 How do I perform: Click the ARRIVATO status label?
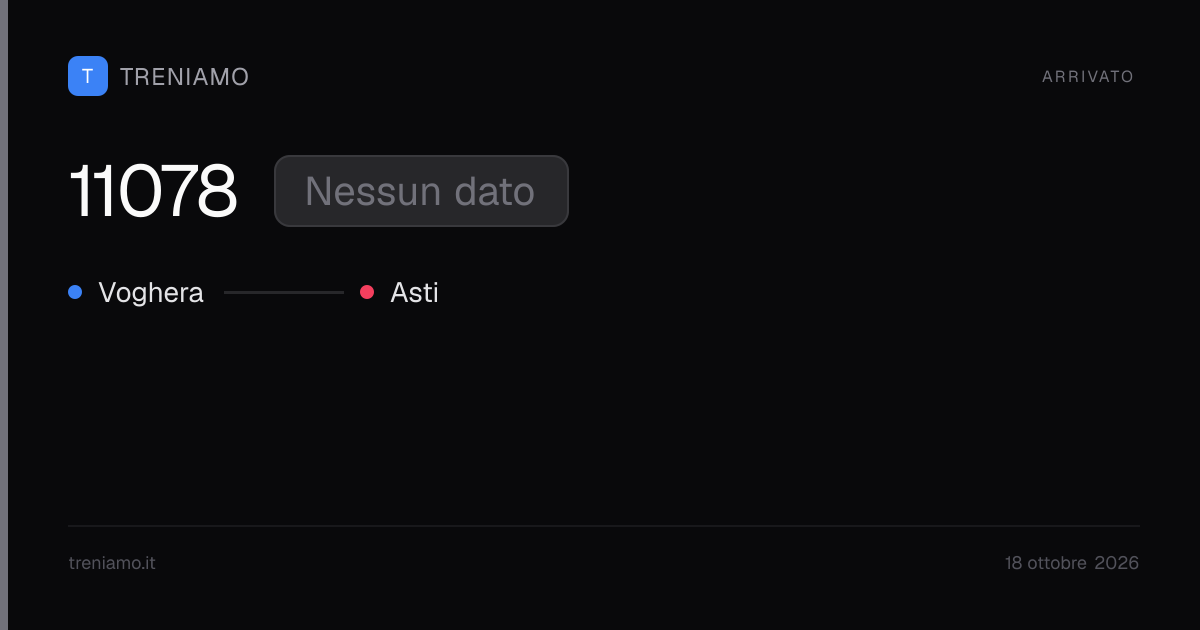click(x=1088, y=77)
